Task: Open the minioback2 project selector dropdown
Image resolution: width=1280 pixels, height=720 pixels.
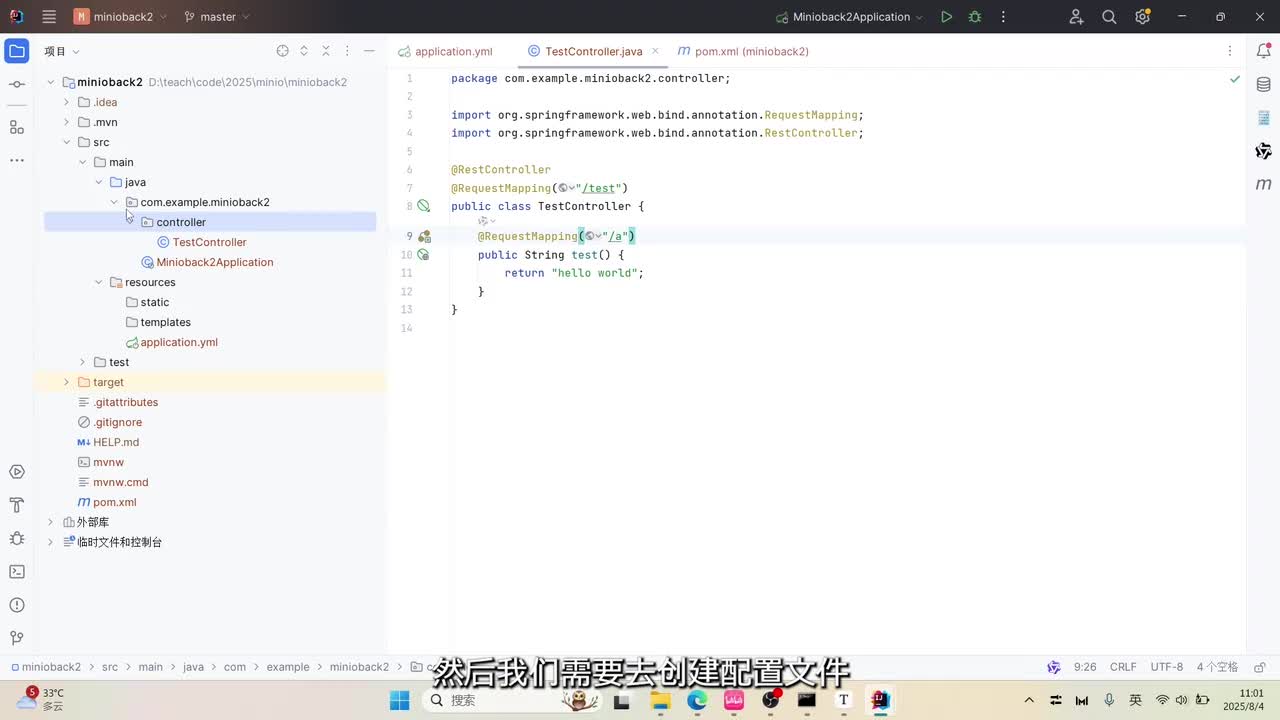Action: [120, 17]
